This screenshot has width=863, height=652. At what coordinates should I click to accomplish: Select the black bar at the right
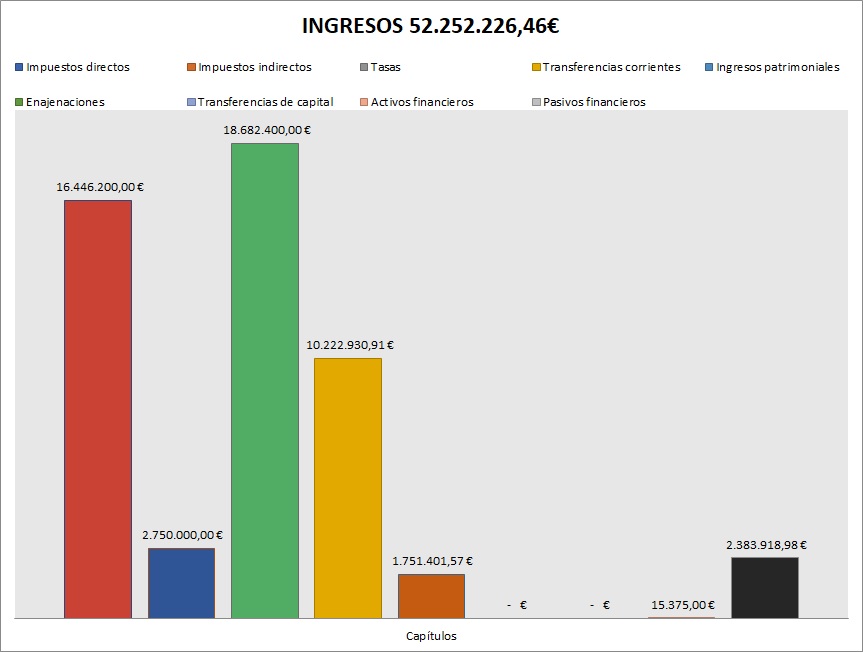765,588
